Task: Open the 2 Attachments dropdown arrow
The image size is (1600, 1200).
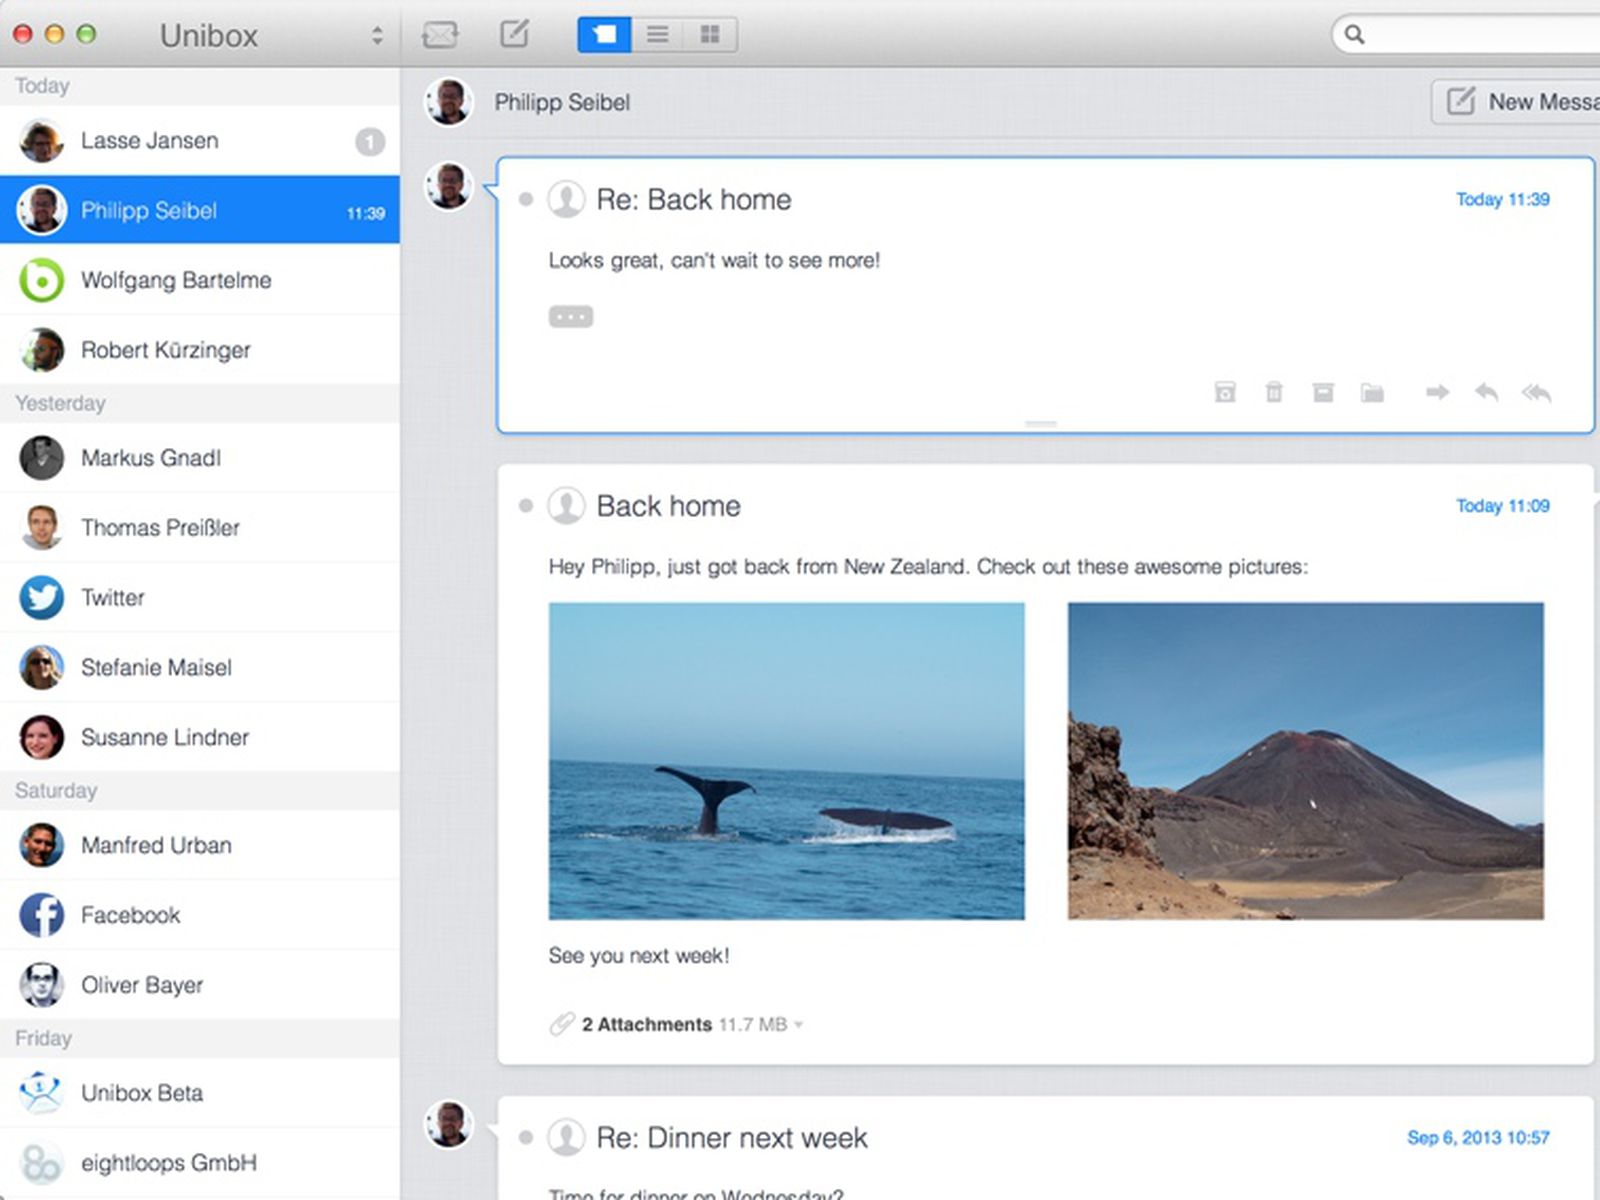Action: [x=798, y=1025]
